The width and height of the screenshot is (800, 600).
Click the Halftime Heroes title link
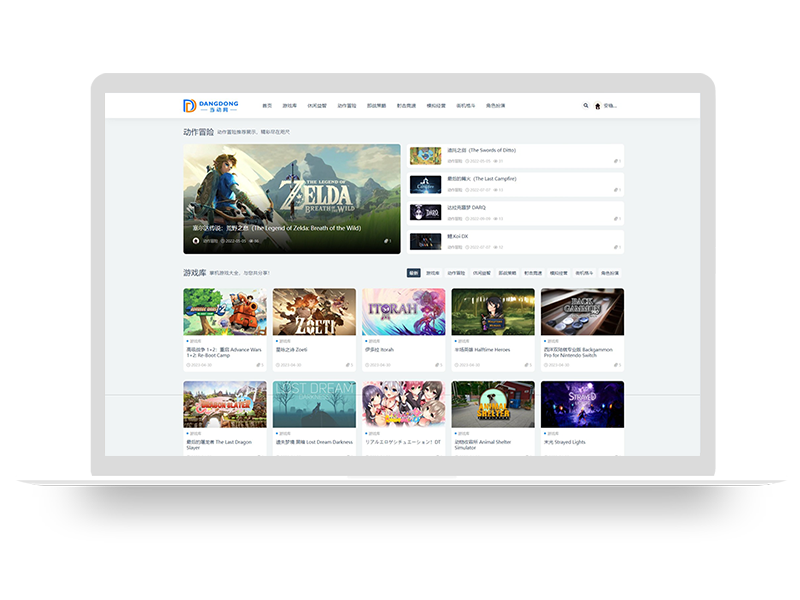pyautogui.click(x=481, y=350)
